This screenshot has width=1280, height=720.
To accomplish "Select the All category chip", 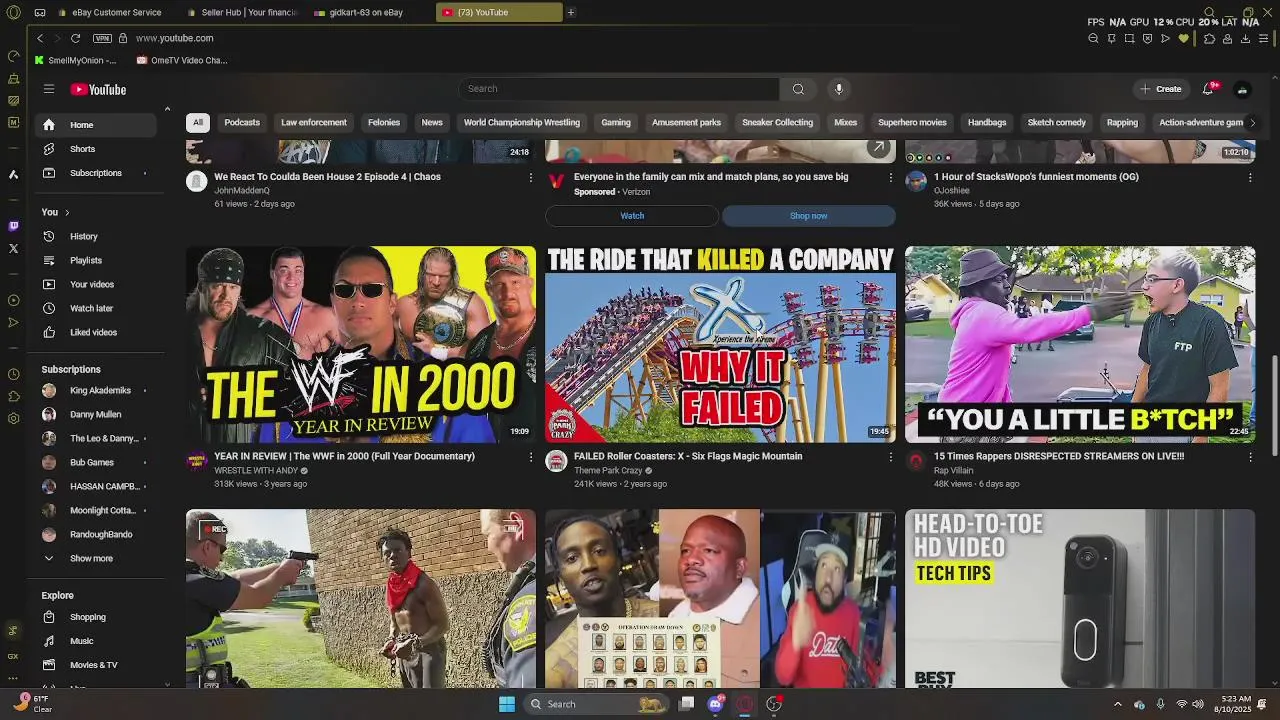I will 198,123.
